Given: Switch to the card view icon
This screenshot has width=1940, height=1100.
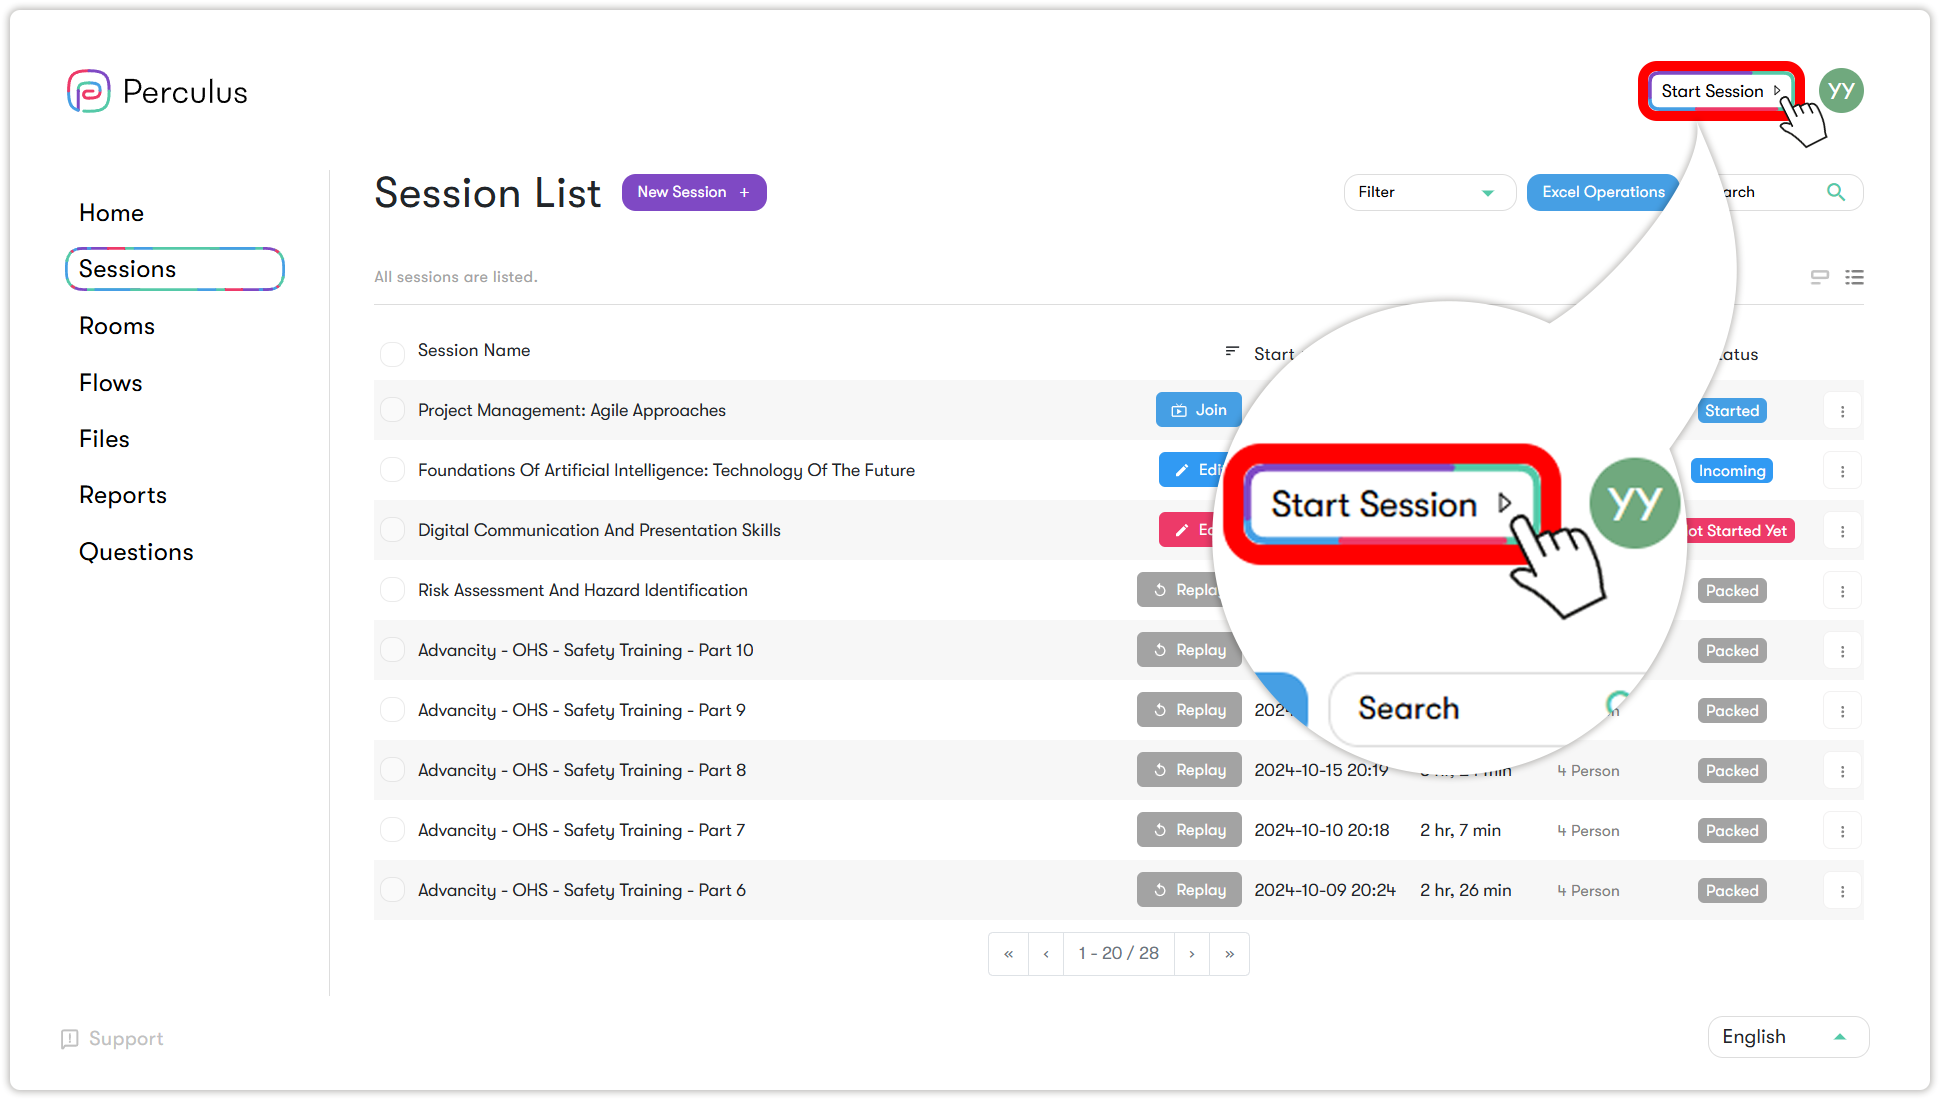Looking at the screenshot, I should coord(1819,277).
